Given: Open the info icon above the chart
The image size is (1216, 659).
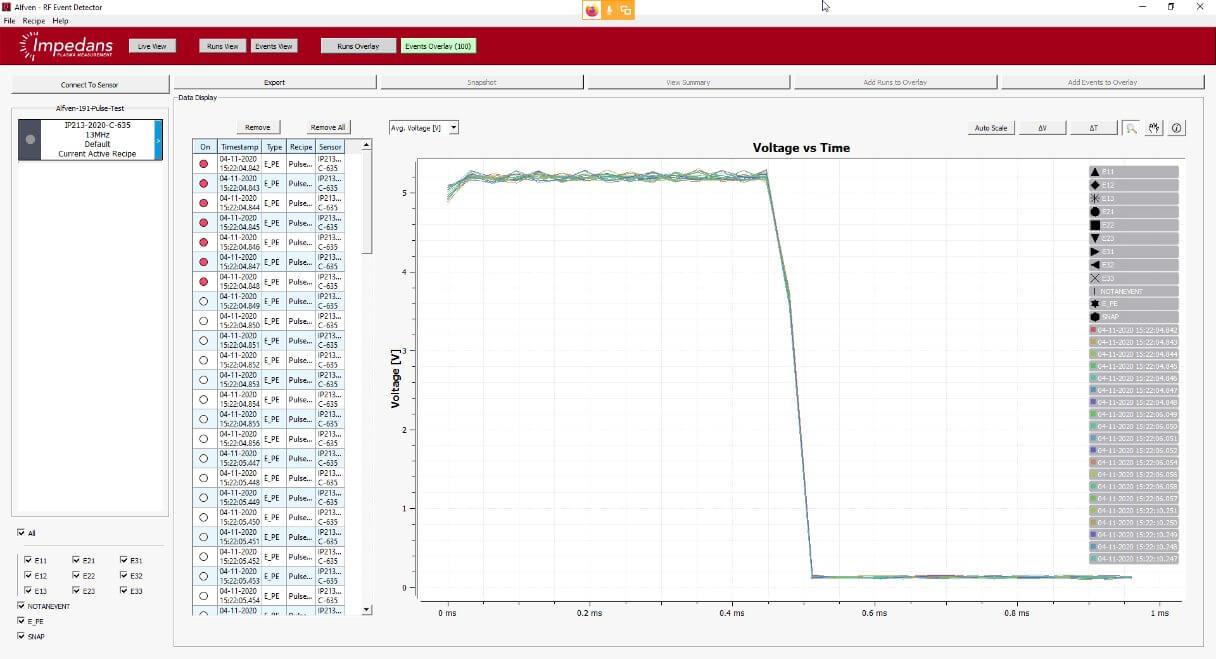Looking at the screenshot, I should click(x=1177, y=128).
